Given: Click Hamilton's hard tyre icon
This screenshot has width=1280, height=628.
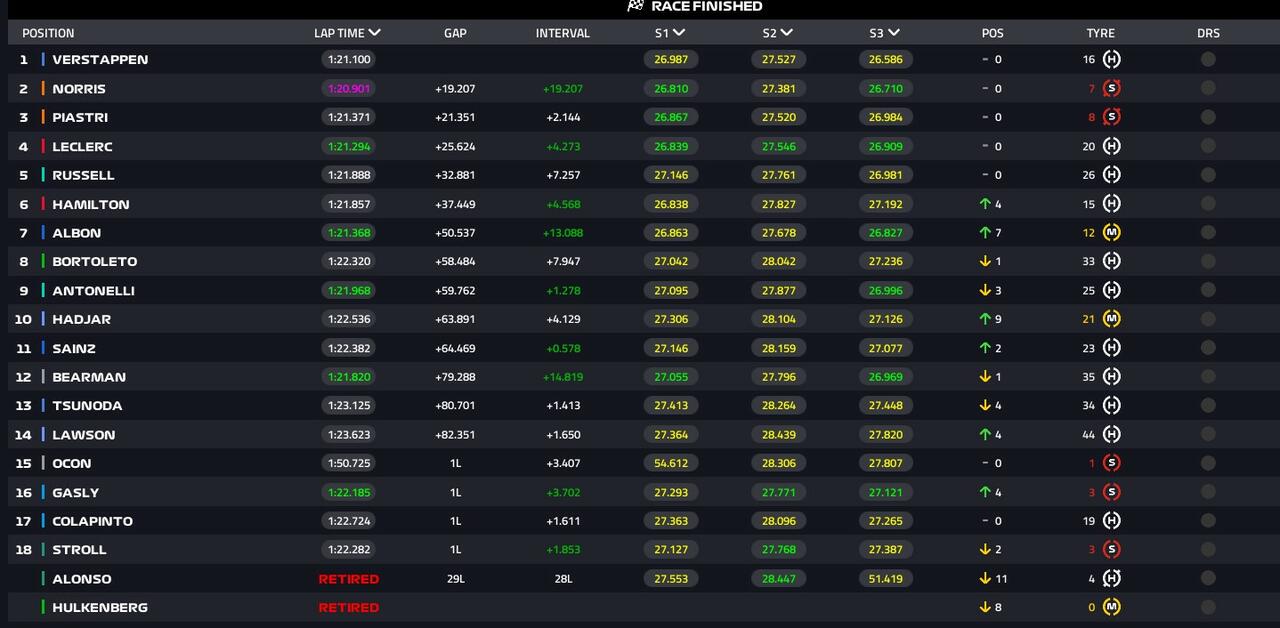Looking at the screenshot, I should (1111, 204).
